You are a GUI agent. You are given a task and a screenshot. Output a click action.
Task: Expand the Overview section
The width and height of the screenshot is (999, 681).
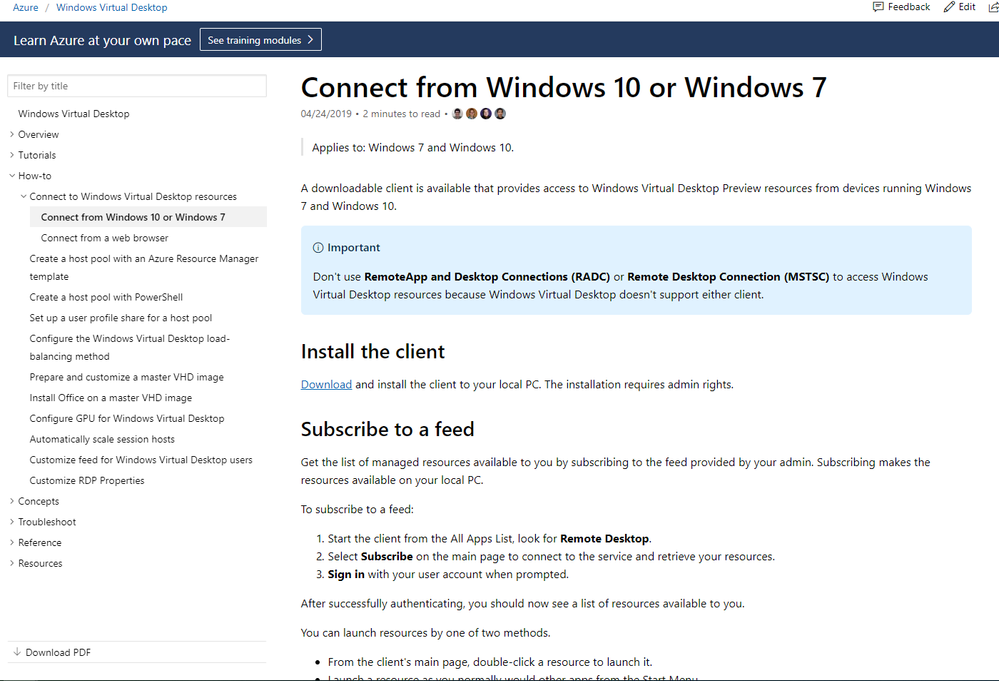pos(12,134)
